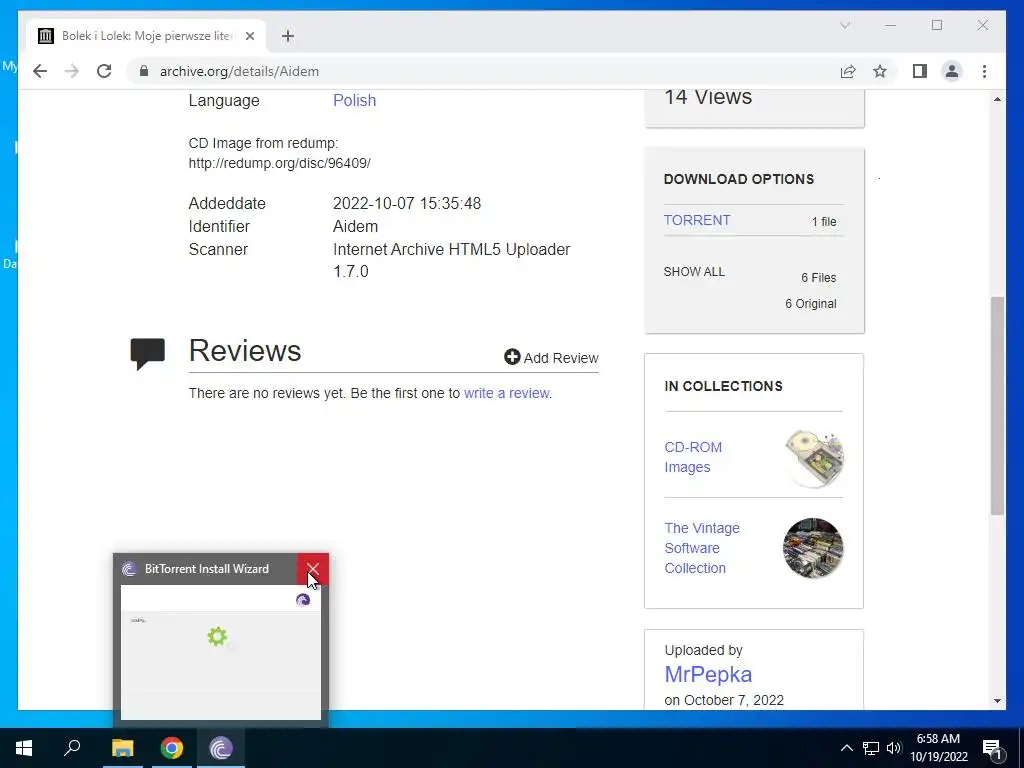Open the tab search chevron
Viewport: 1024px width, 768px height.
844,25
